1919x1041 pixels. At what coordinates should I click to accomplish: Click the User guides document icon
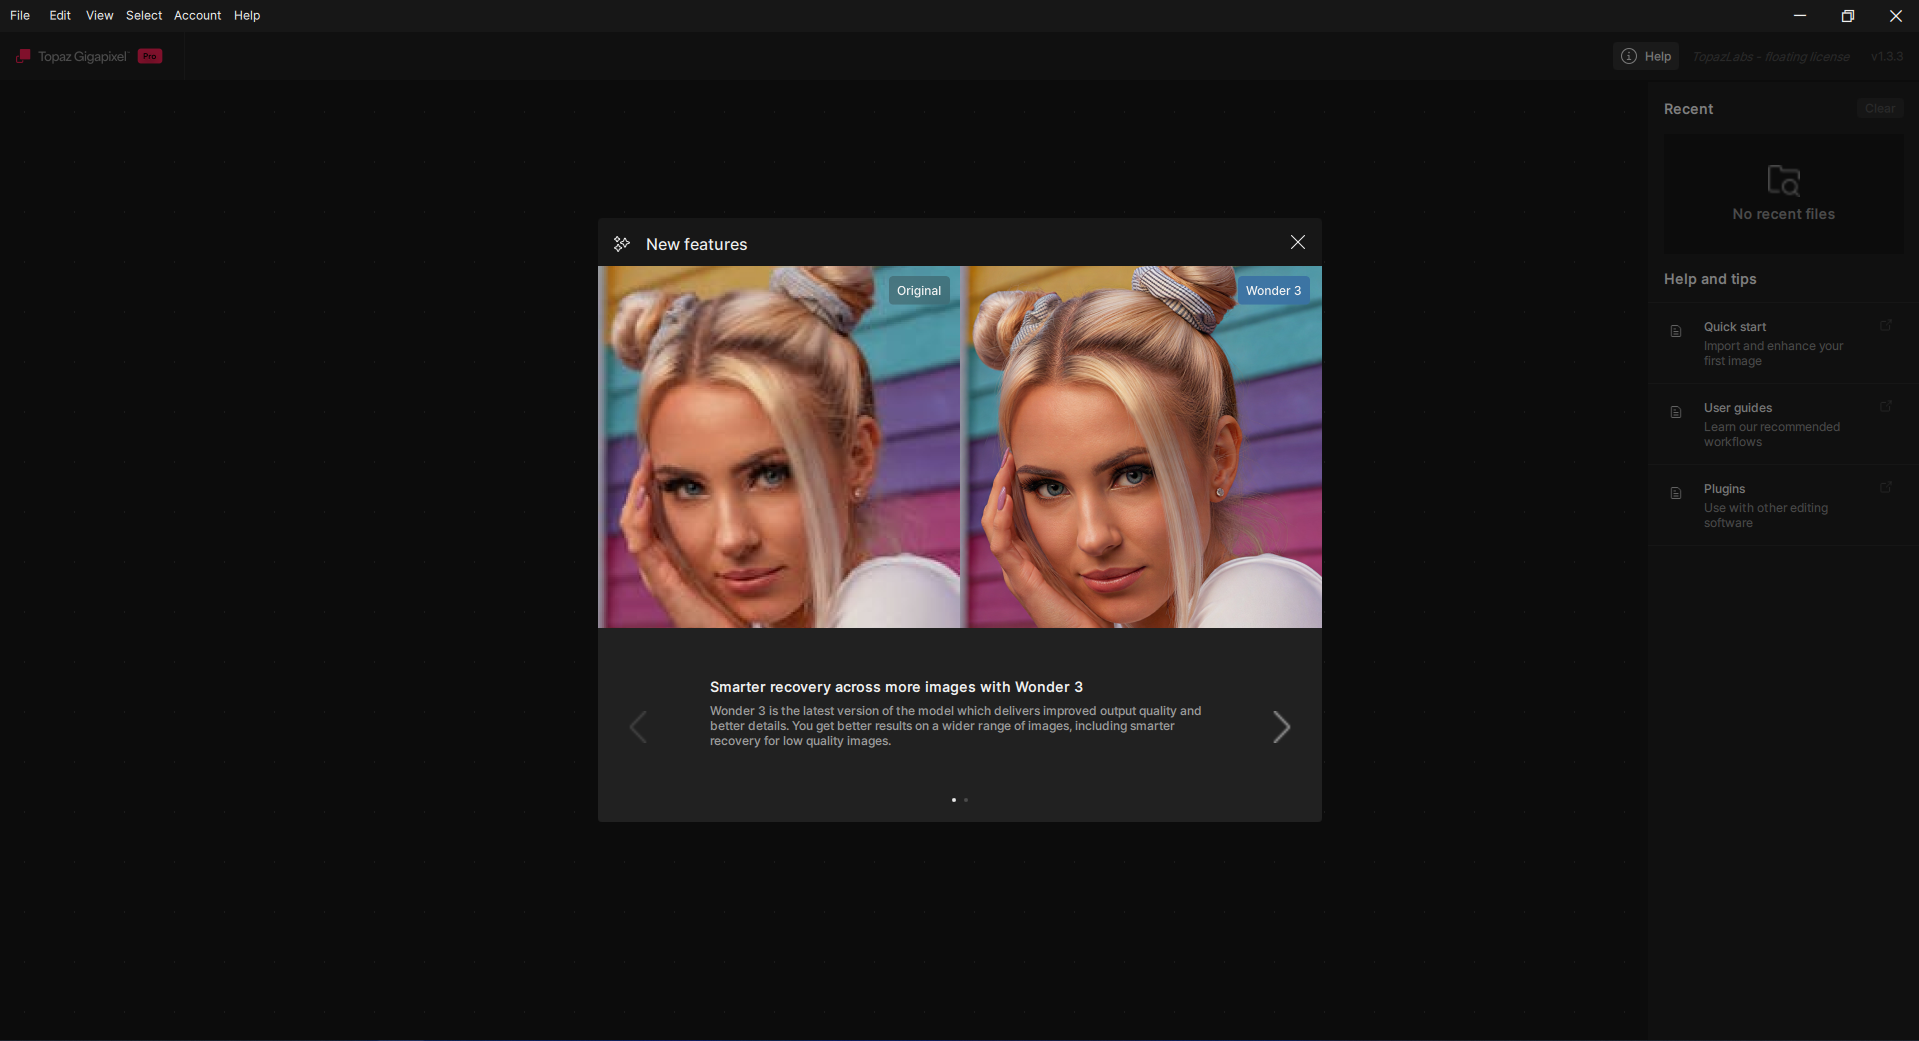[1676, 412]
